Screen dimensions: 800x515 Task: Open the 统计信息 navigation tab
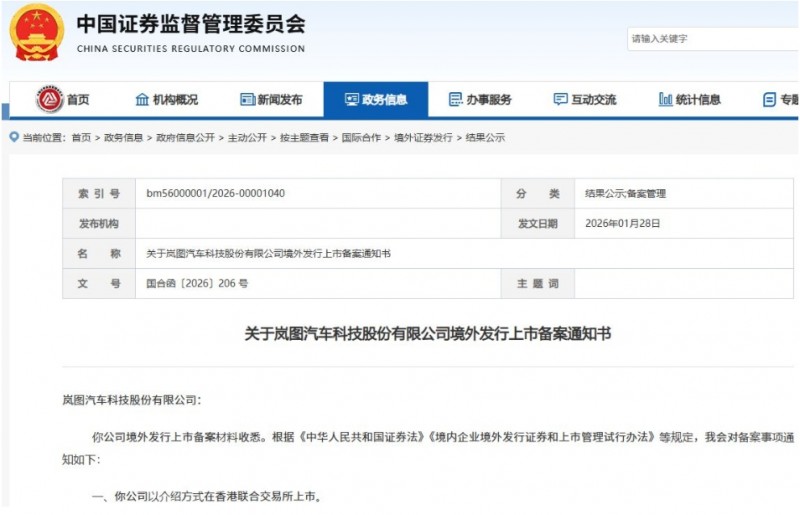click(x=690, y=100)
